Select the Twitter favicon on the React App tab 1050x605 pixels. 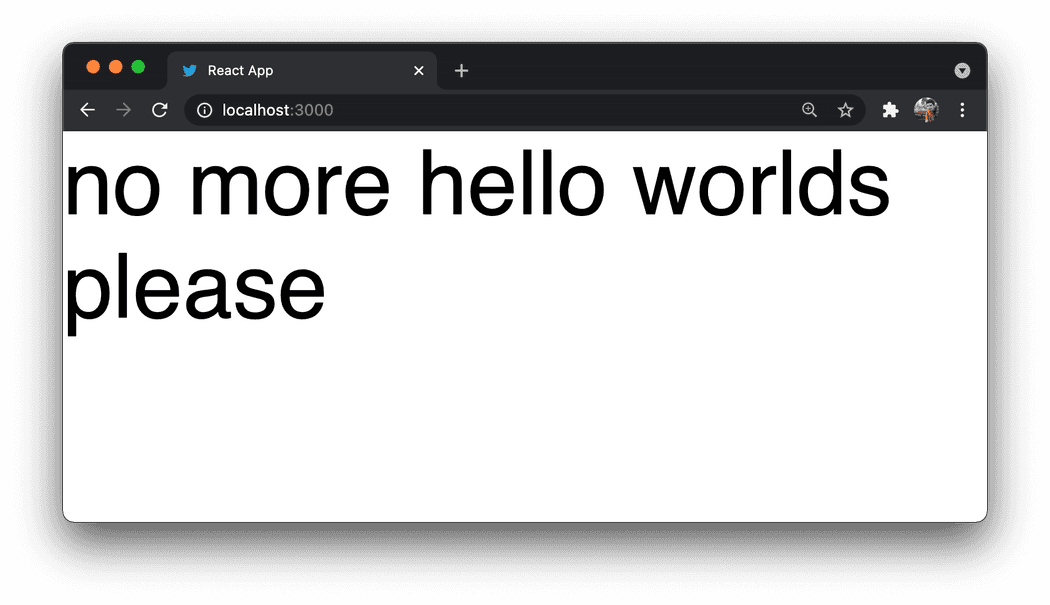coord(190,70)
